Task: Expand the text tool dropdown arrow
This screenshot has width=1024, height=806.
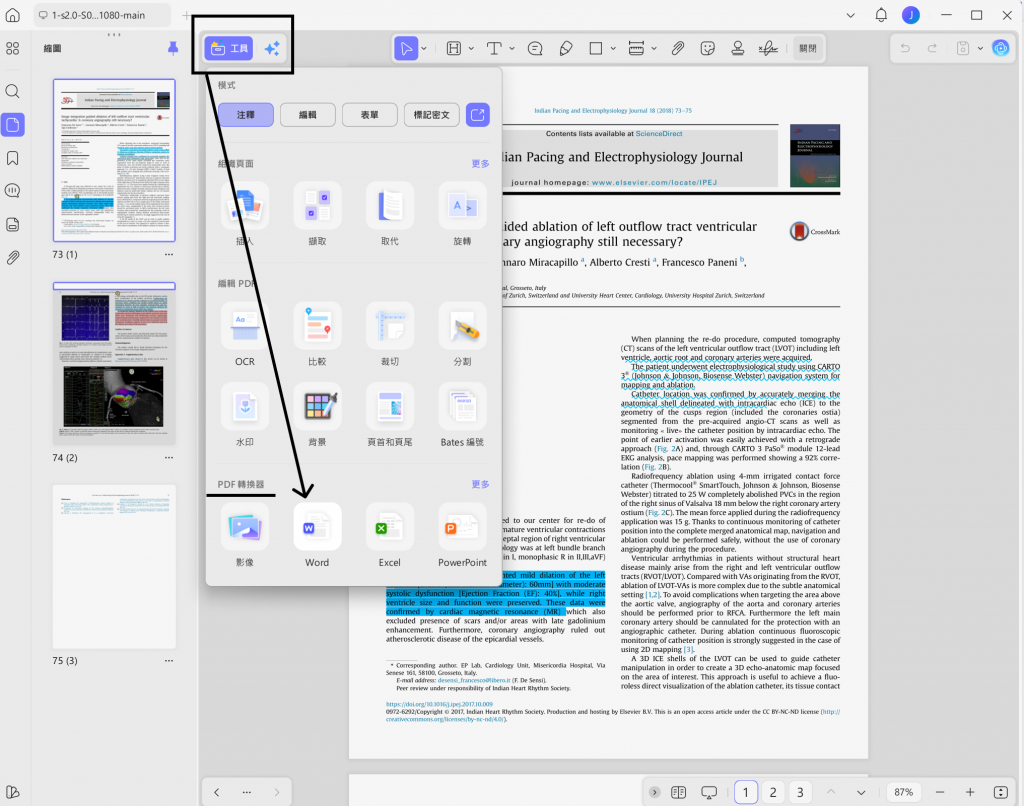Action: pyautogui.click(x=512, y=48)
